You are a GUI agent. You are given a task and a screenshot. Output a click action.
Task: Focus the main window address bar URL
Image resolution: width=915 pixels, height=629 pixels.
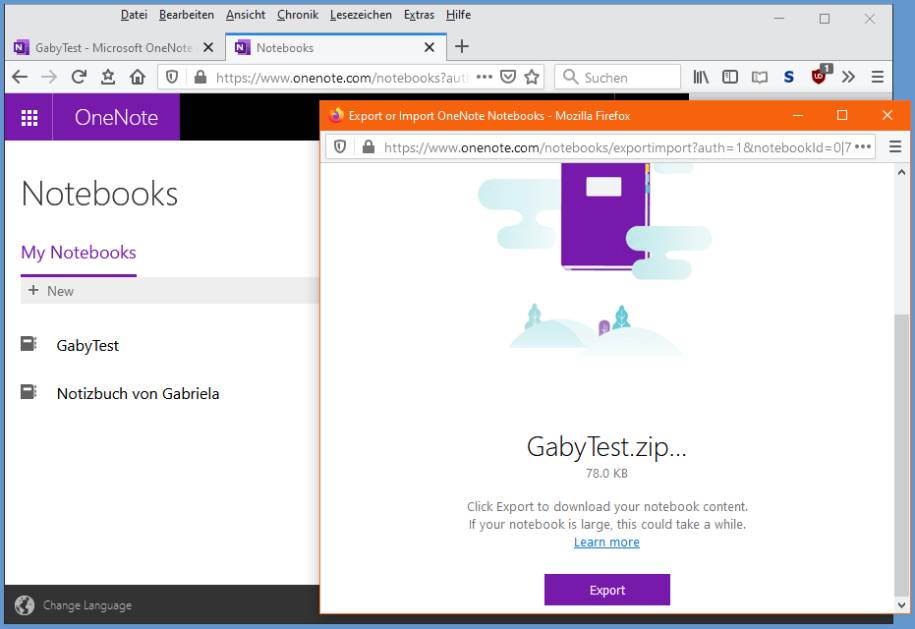coord(341,78)
